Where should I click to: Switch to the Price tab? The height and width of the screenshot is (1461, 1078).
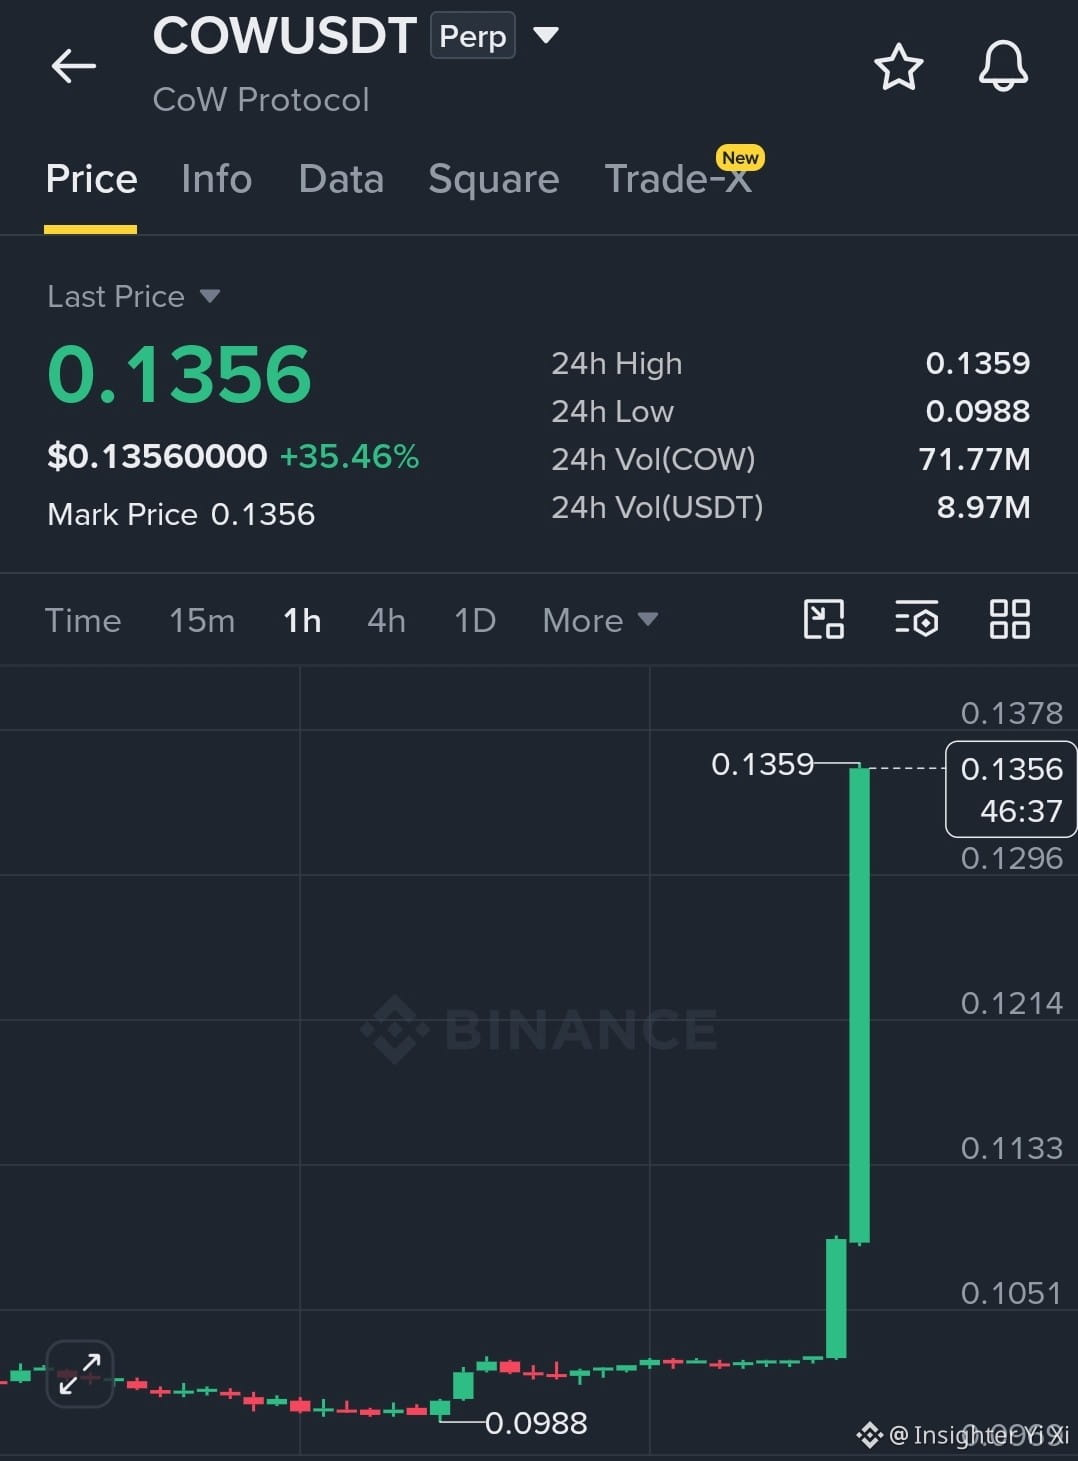91,179
